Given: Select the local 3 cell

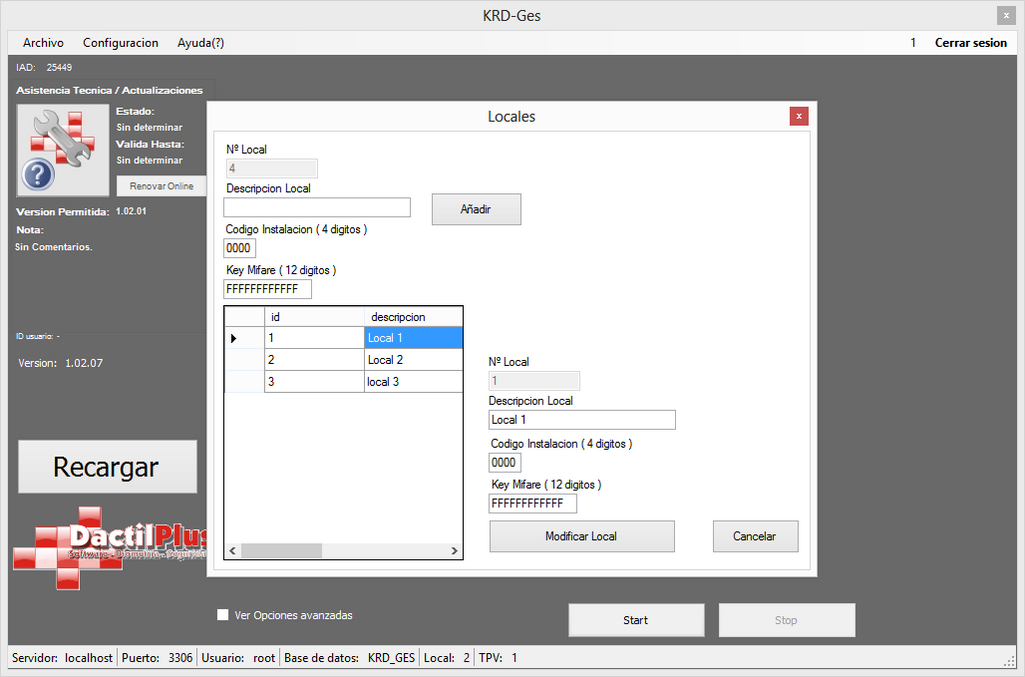Looking at the screenshot, I should [413, 382].
